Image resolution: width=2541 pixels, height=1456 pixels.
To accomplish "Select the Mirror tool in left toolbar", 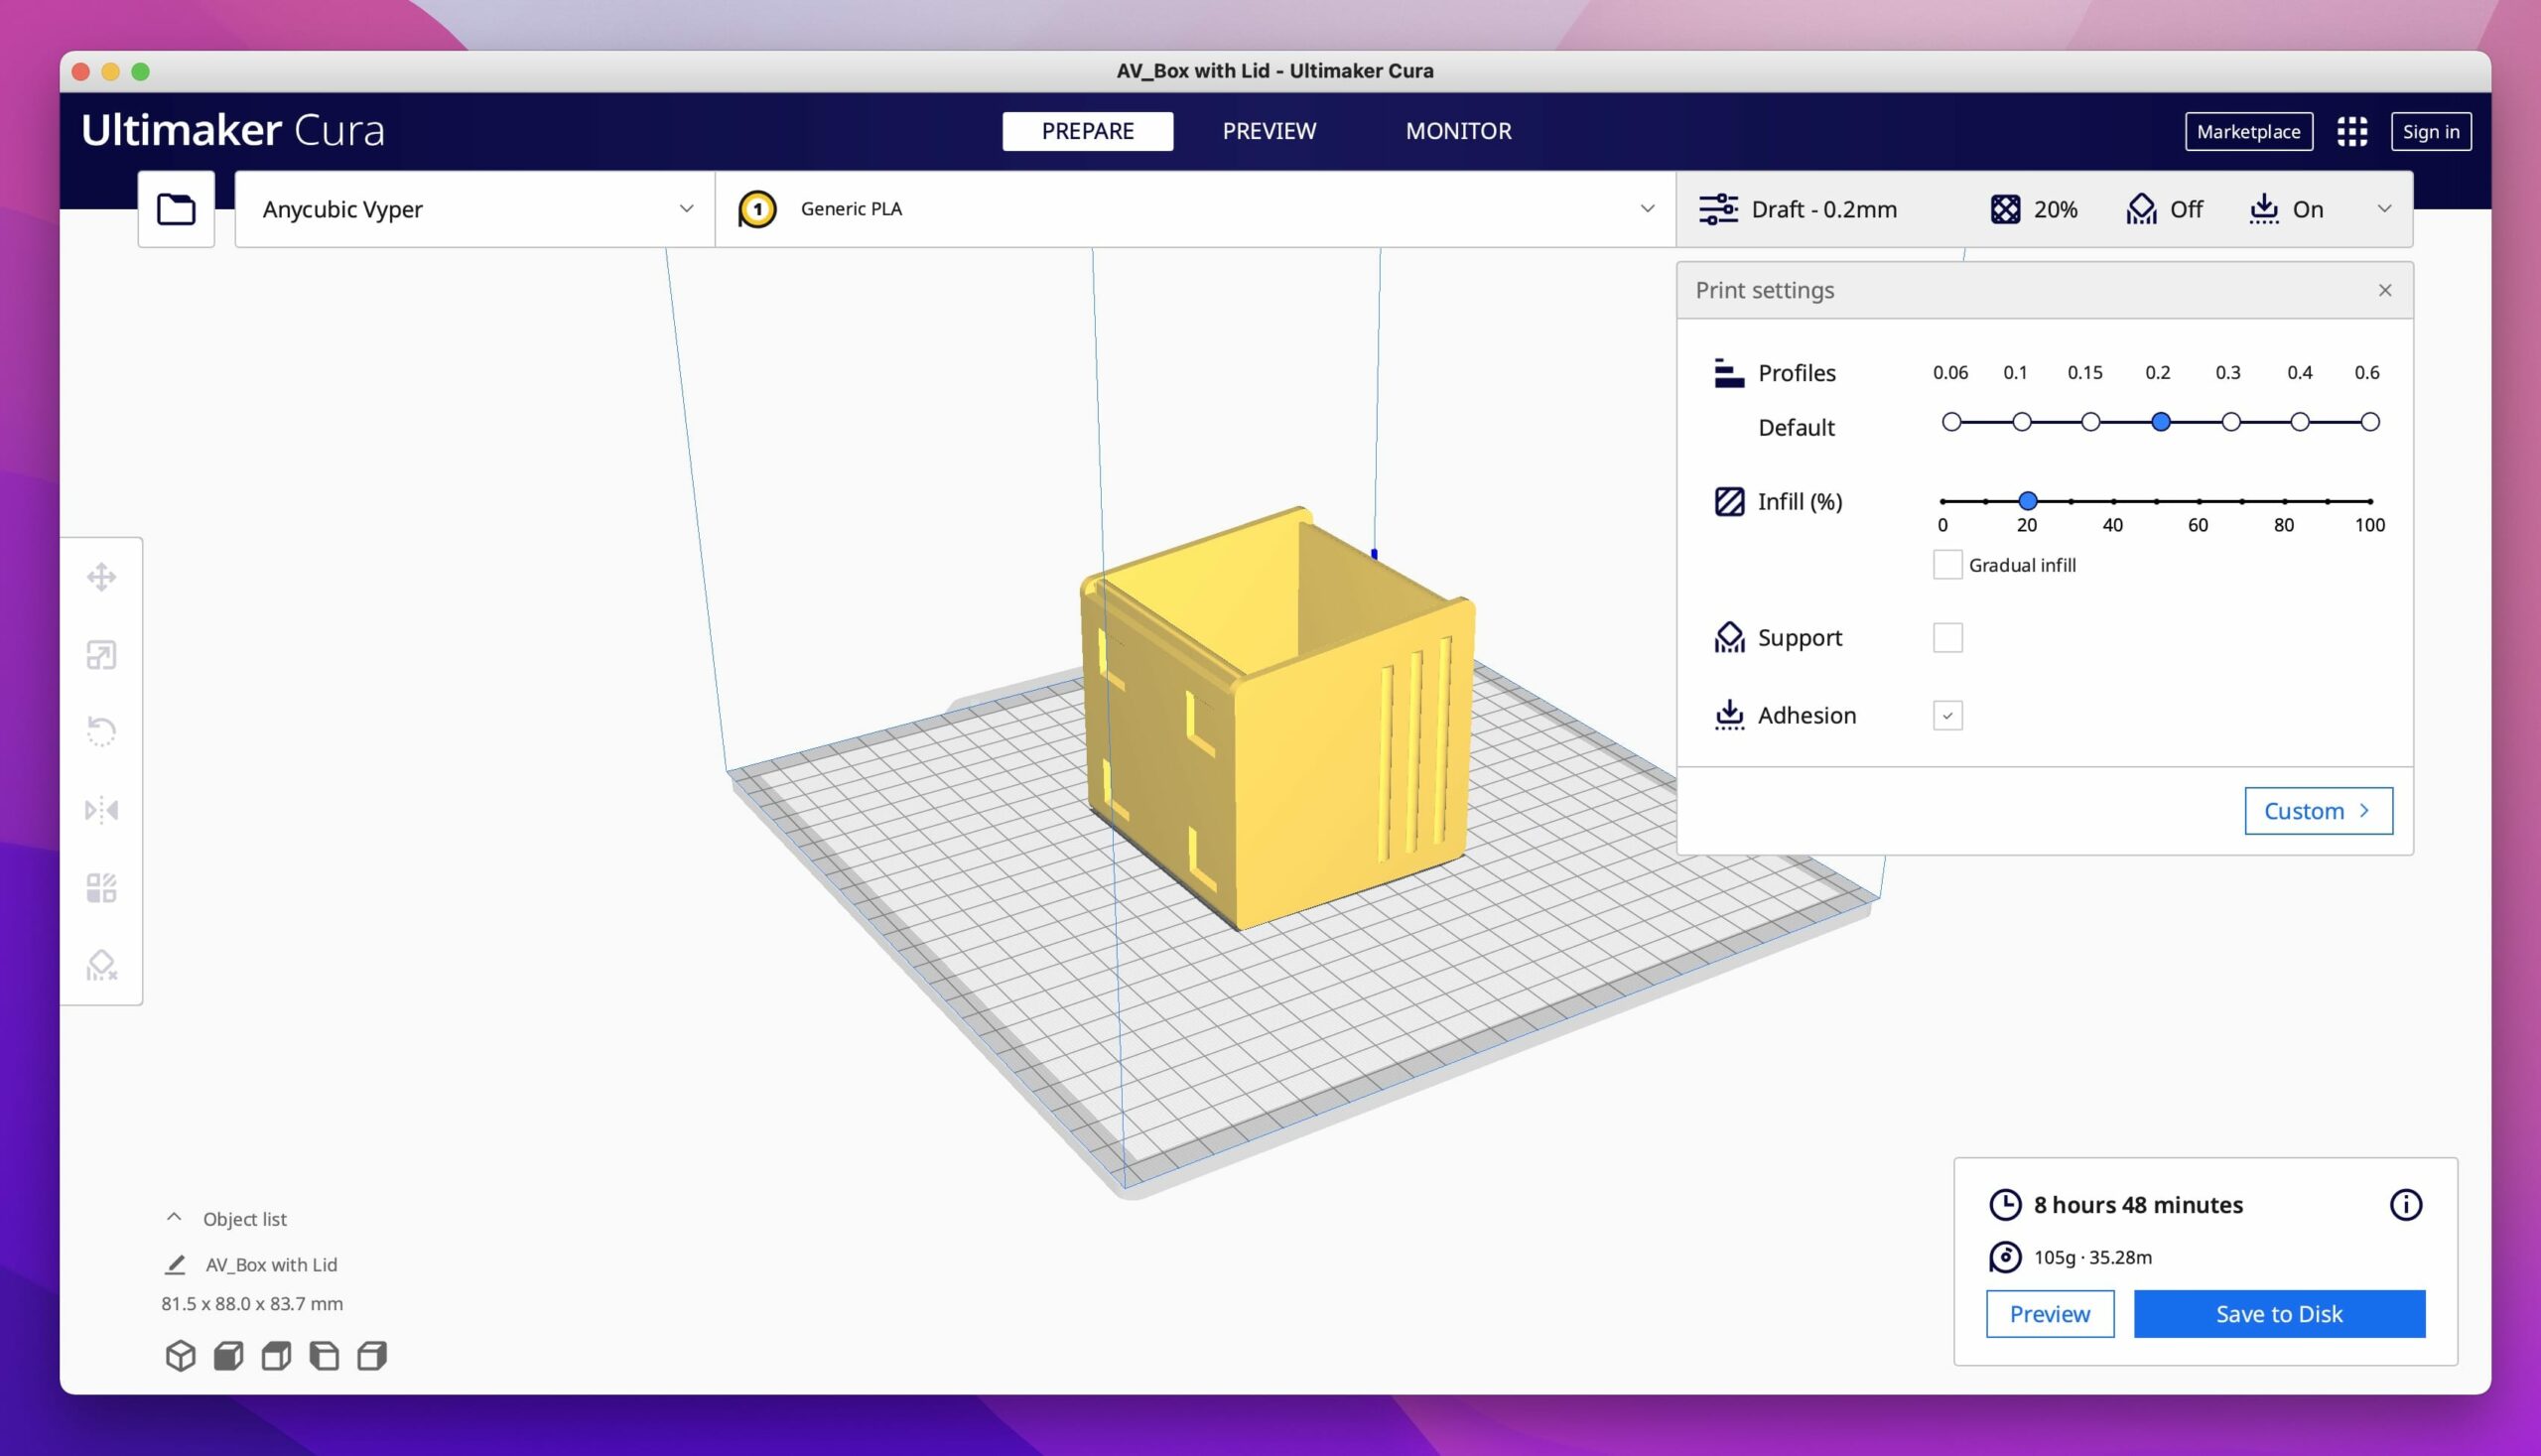I will [x=101, y=810].
